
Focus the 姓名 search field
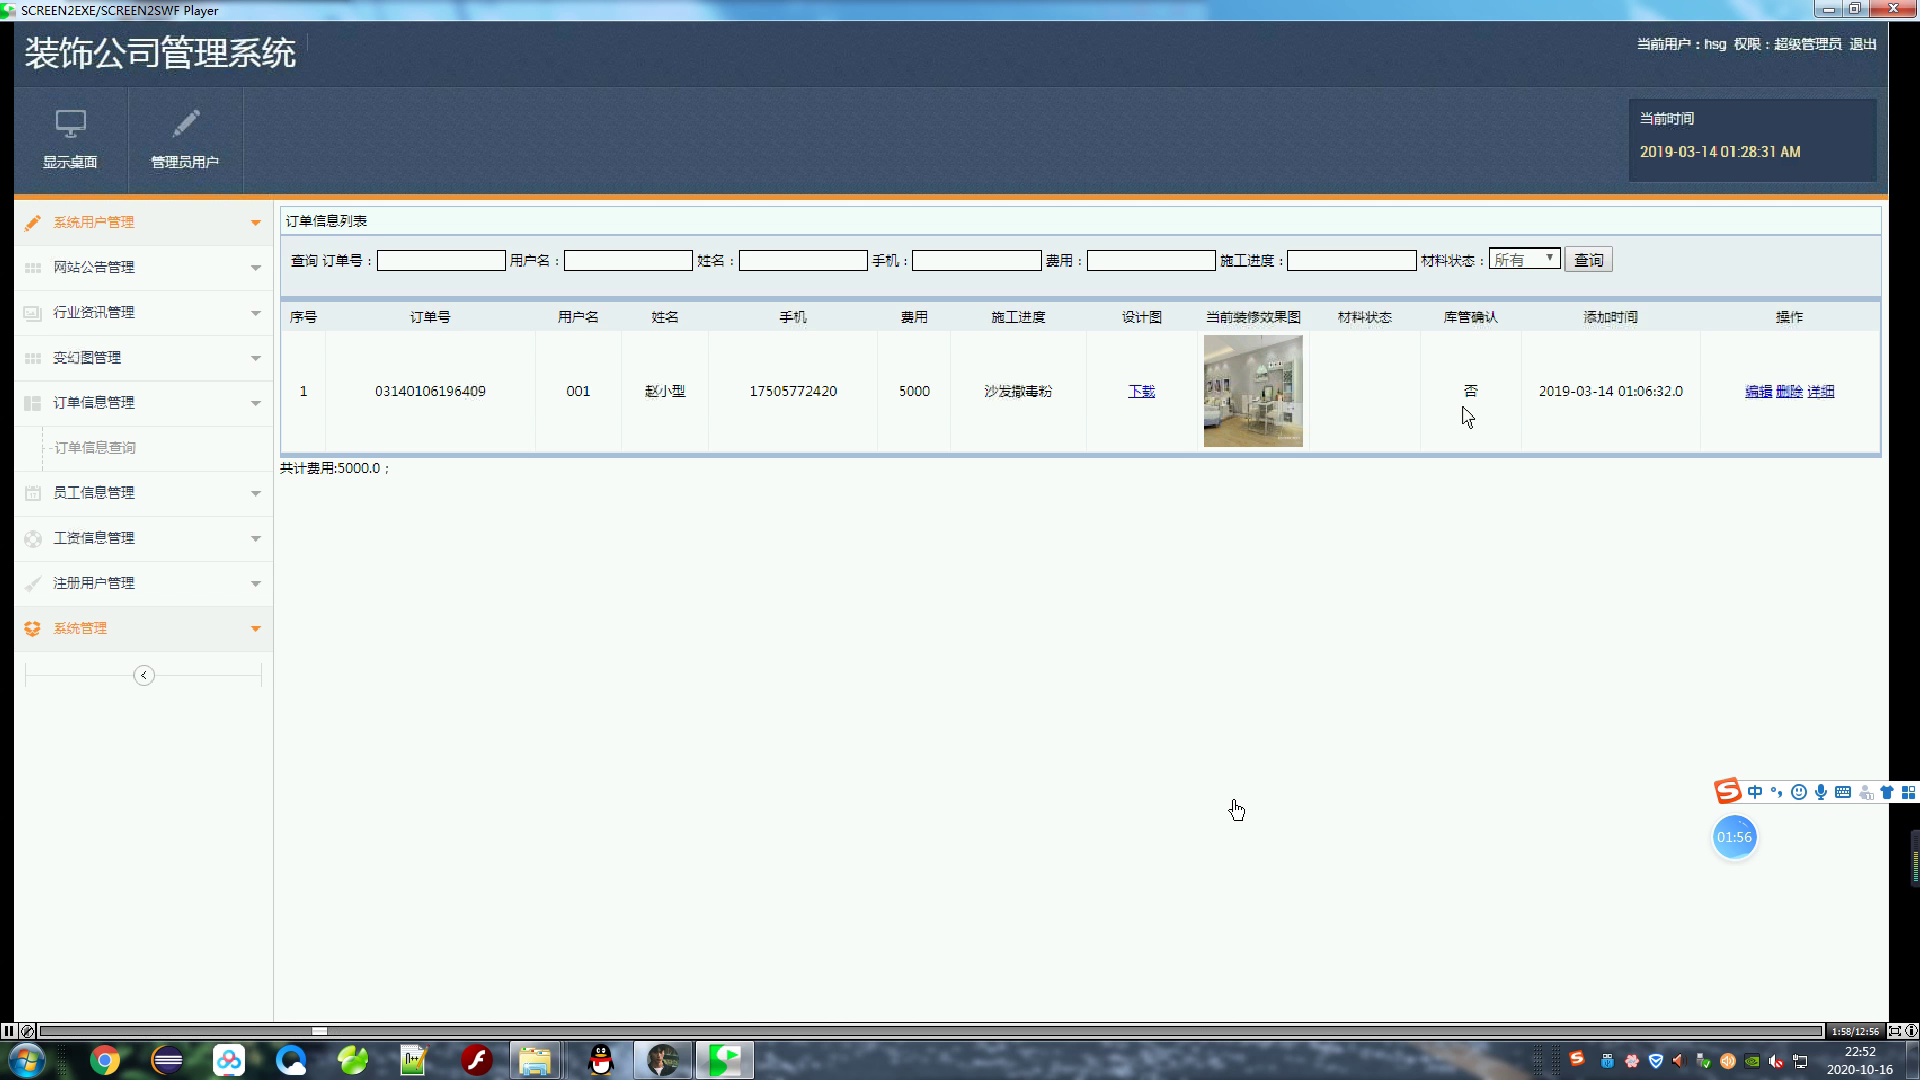point(803,260)
